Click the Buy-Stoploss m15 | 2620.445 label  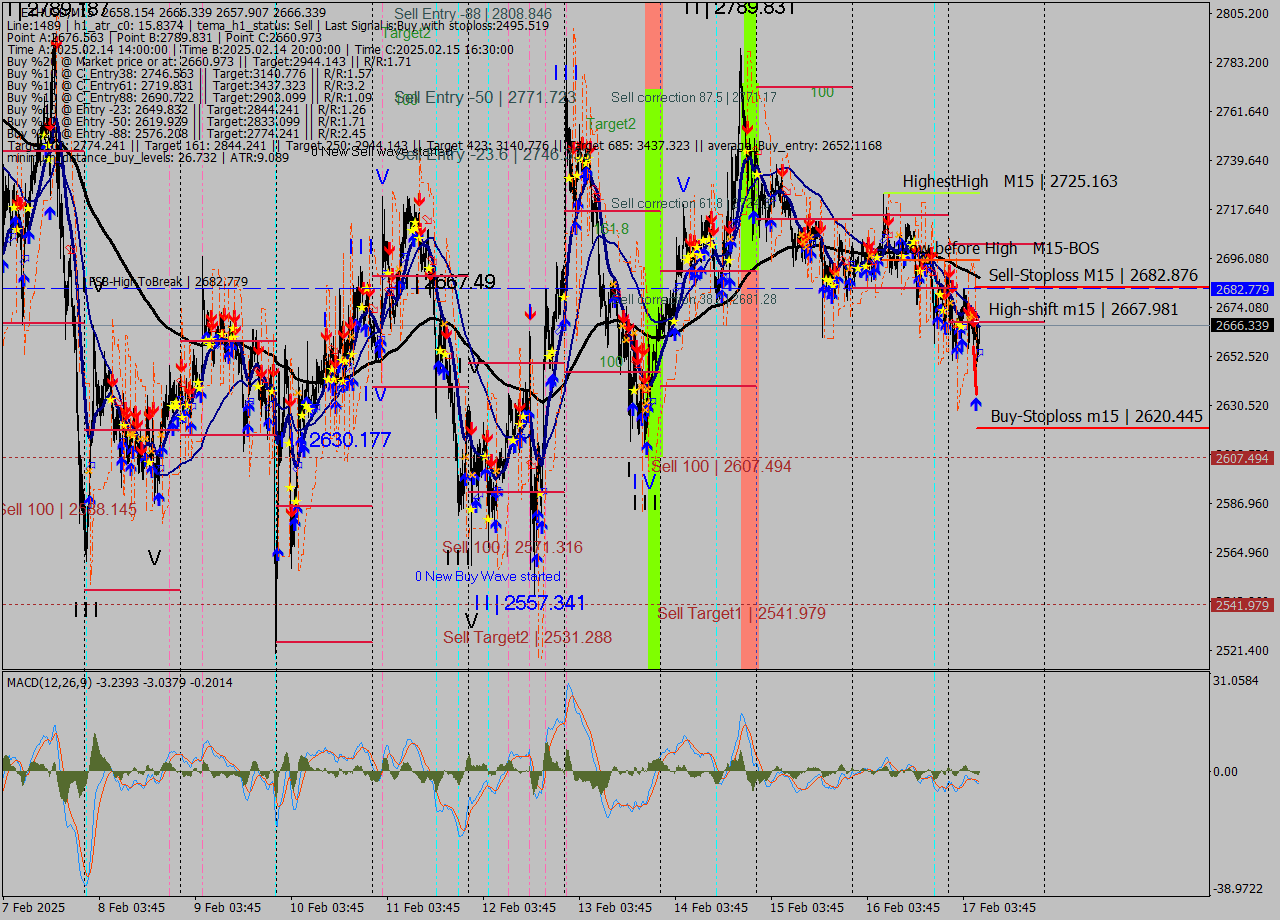1093,417
